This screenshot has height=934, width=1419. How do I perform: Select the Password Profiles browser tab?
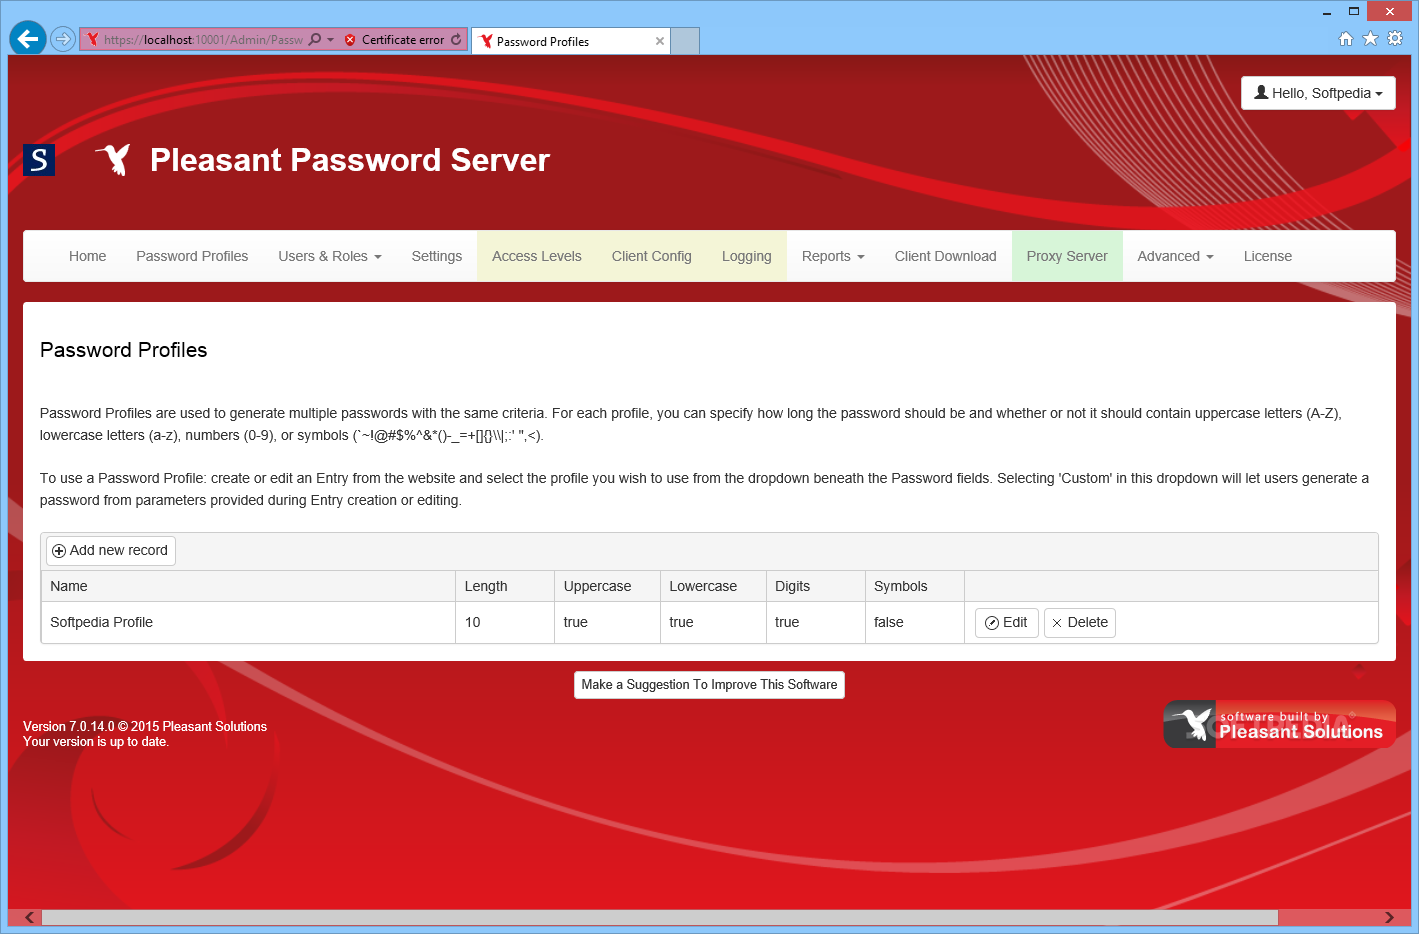coord(570,41)
